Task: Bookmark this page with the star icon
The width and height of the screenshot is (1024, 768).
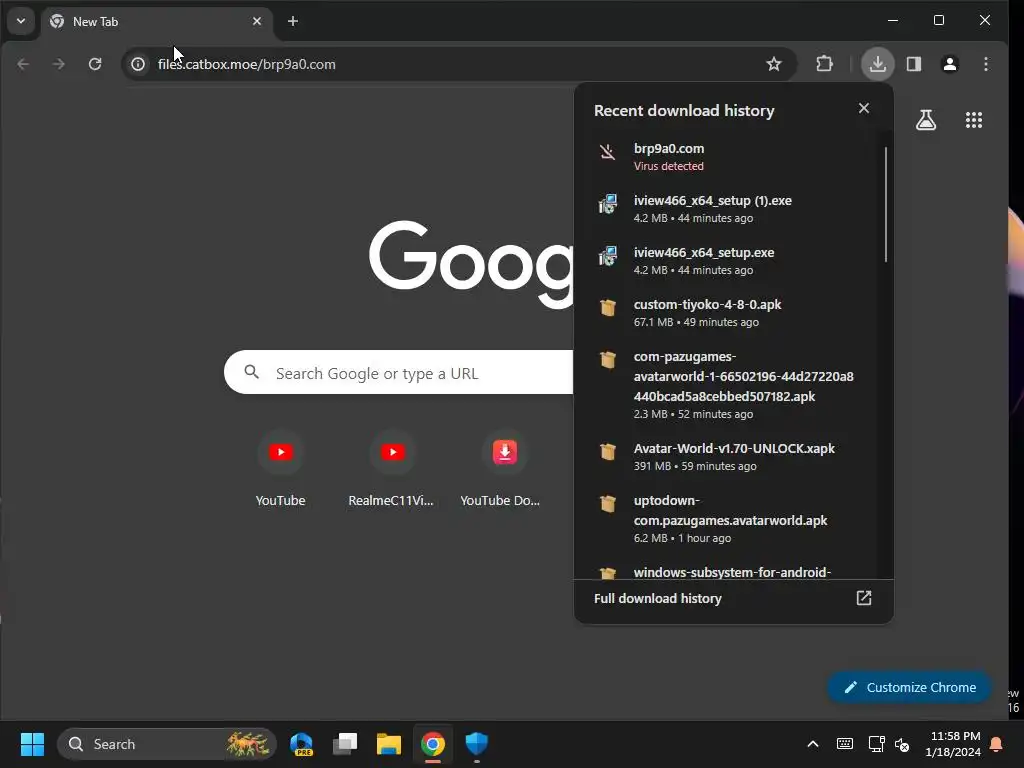Action: 774,64
